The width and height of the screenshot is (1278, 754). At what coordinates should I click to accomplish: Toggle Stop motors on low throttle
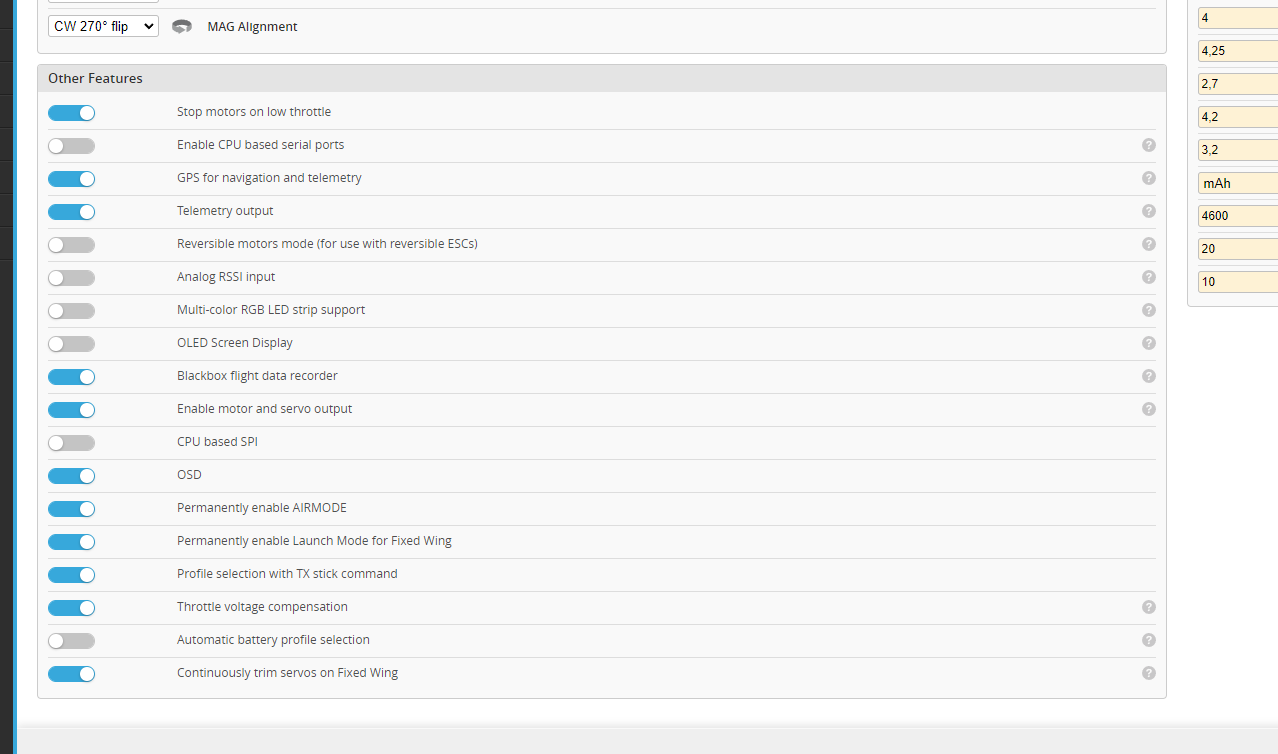[x=71, y=113]
